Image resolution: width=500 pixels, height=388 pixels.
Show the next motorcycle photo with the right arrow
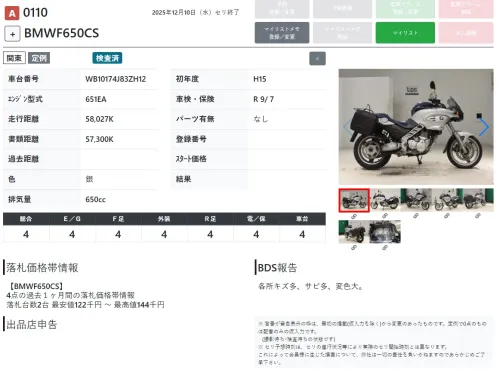(x=484, y=127)
